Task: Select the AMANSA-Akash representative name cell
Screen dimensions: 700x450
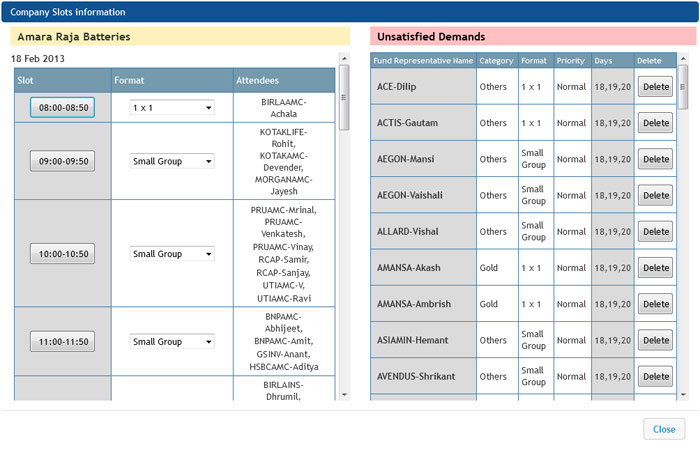Action: point(423,268)
